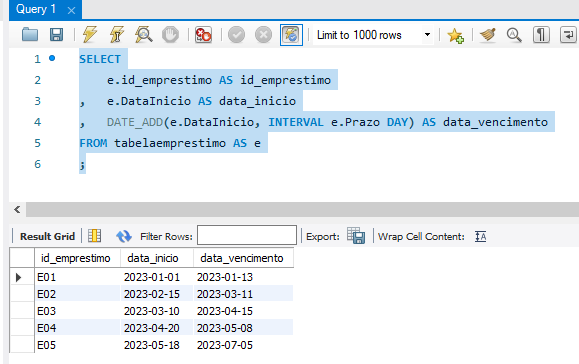Click the horizontal editor scrollbar track
Image resolution: width=579 pixels, height=364 pixels.
click(302, 210)
